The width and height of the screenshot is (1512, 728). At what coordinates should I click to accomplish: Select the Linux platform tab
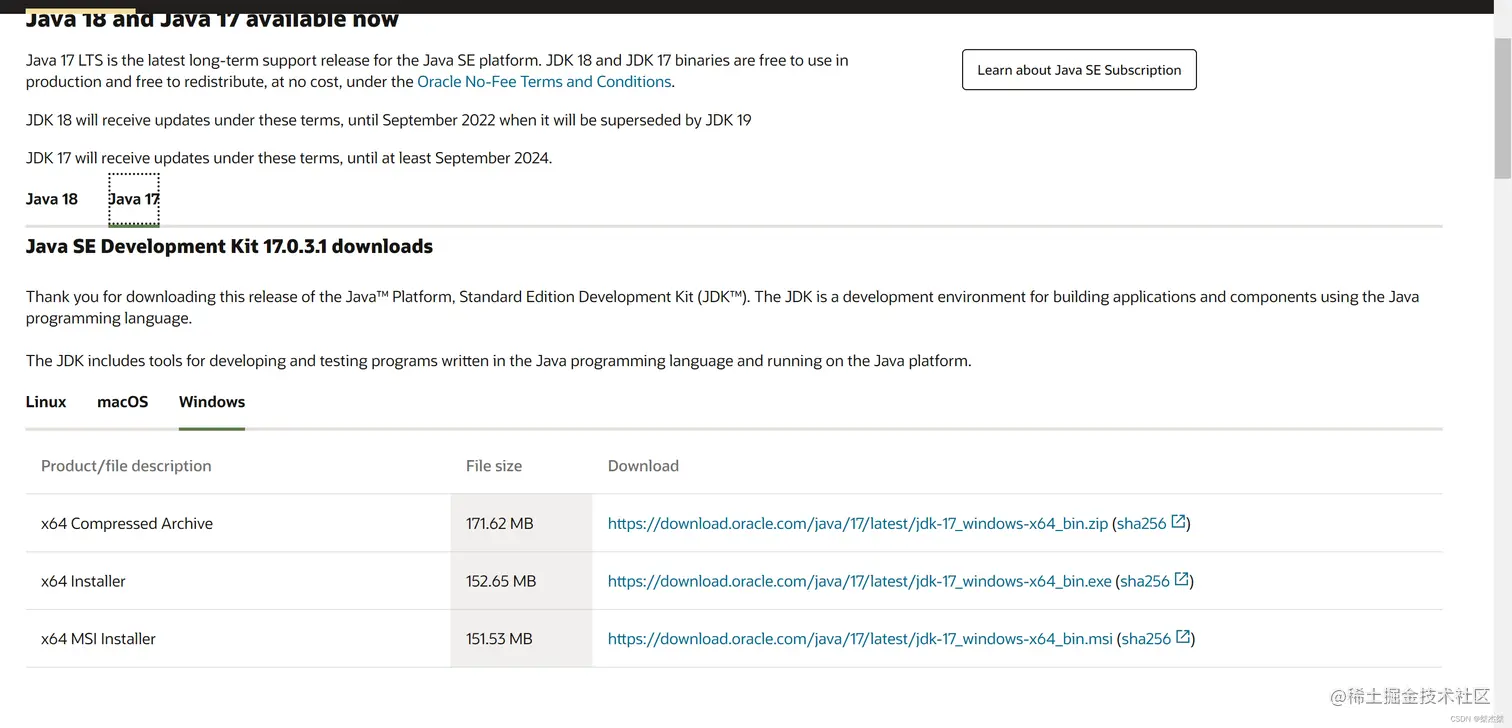[46, 402]
